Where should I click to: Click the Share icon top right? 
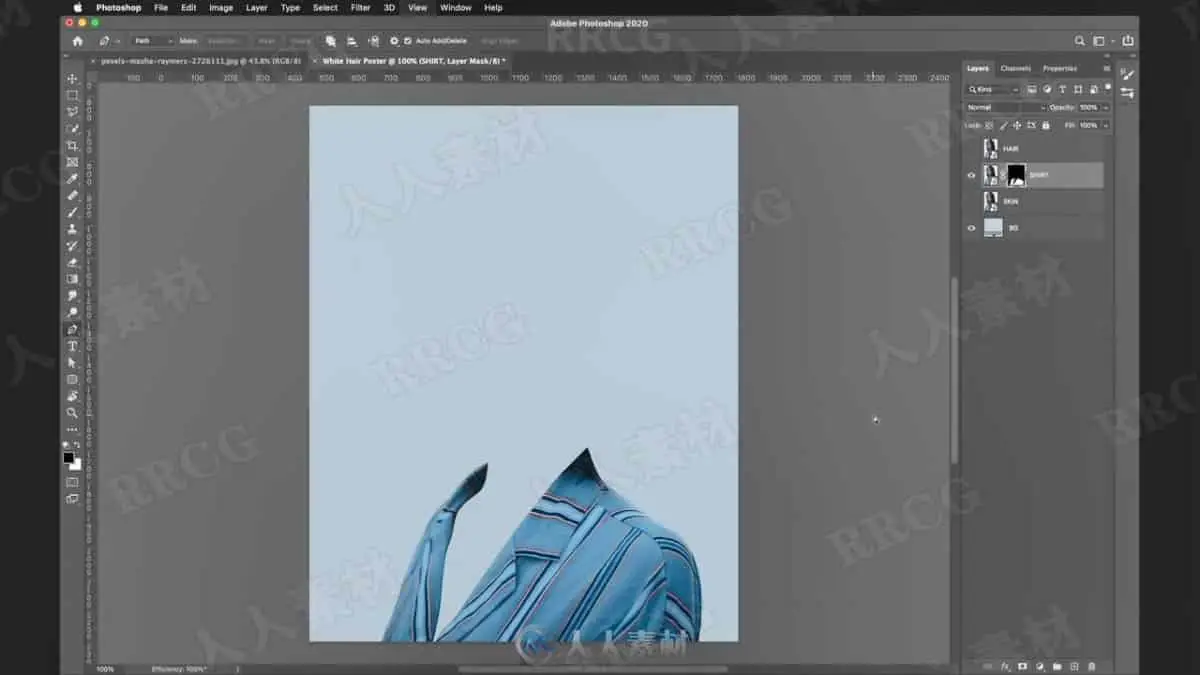(x=1128, y=41)
